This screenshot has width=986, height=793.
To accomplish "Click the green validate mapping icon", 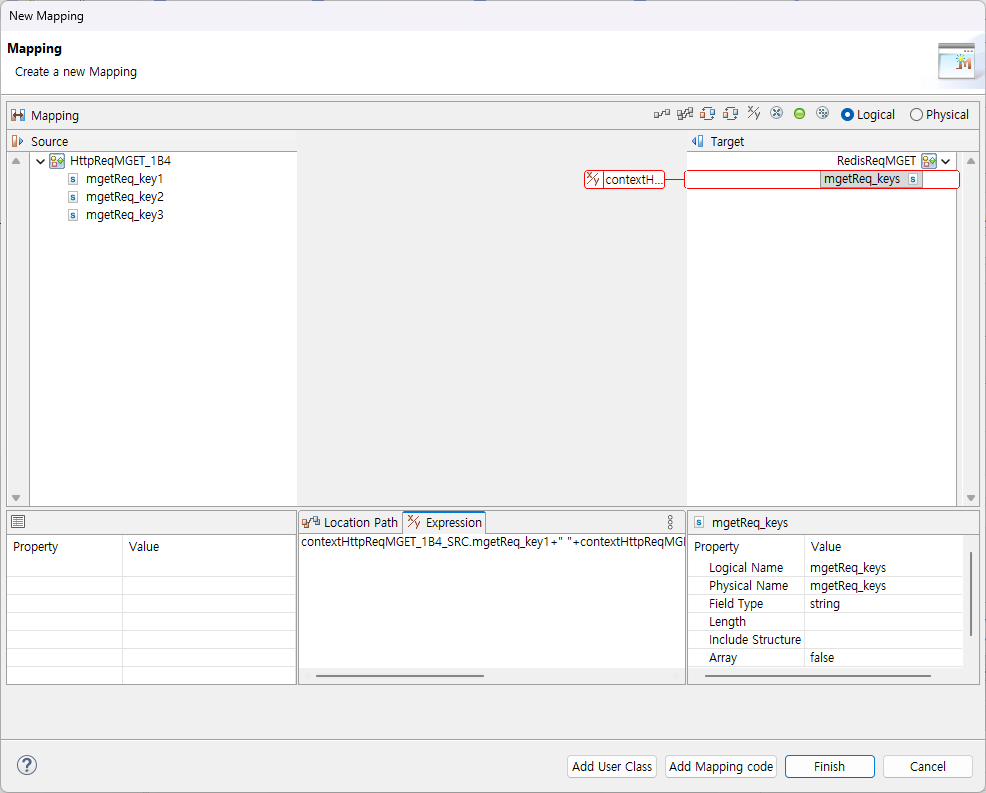I will point(798,113).
